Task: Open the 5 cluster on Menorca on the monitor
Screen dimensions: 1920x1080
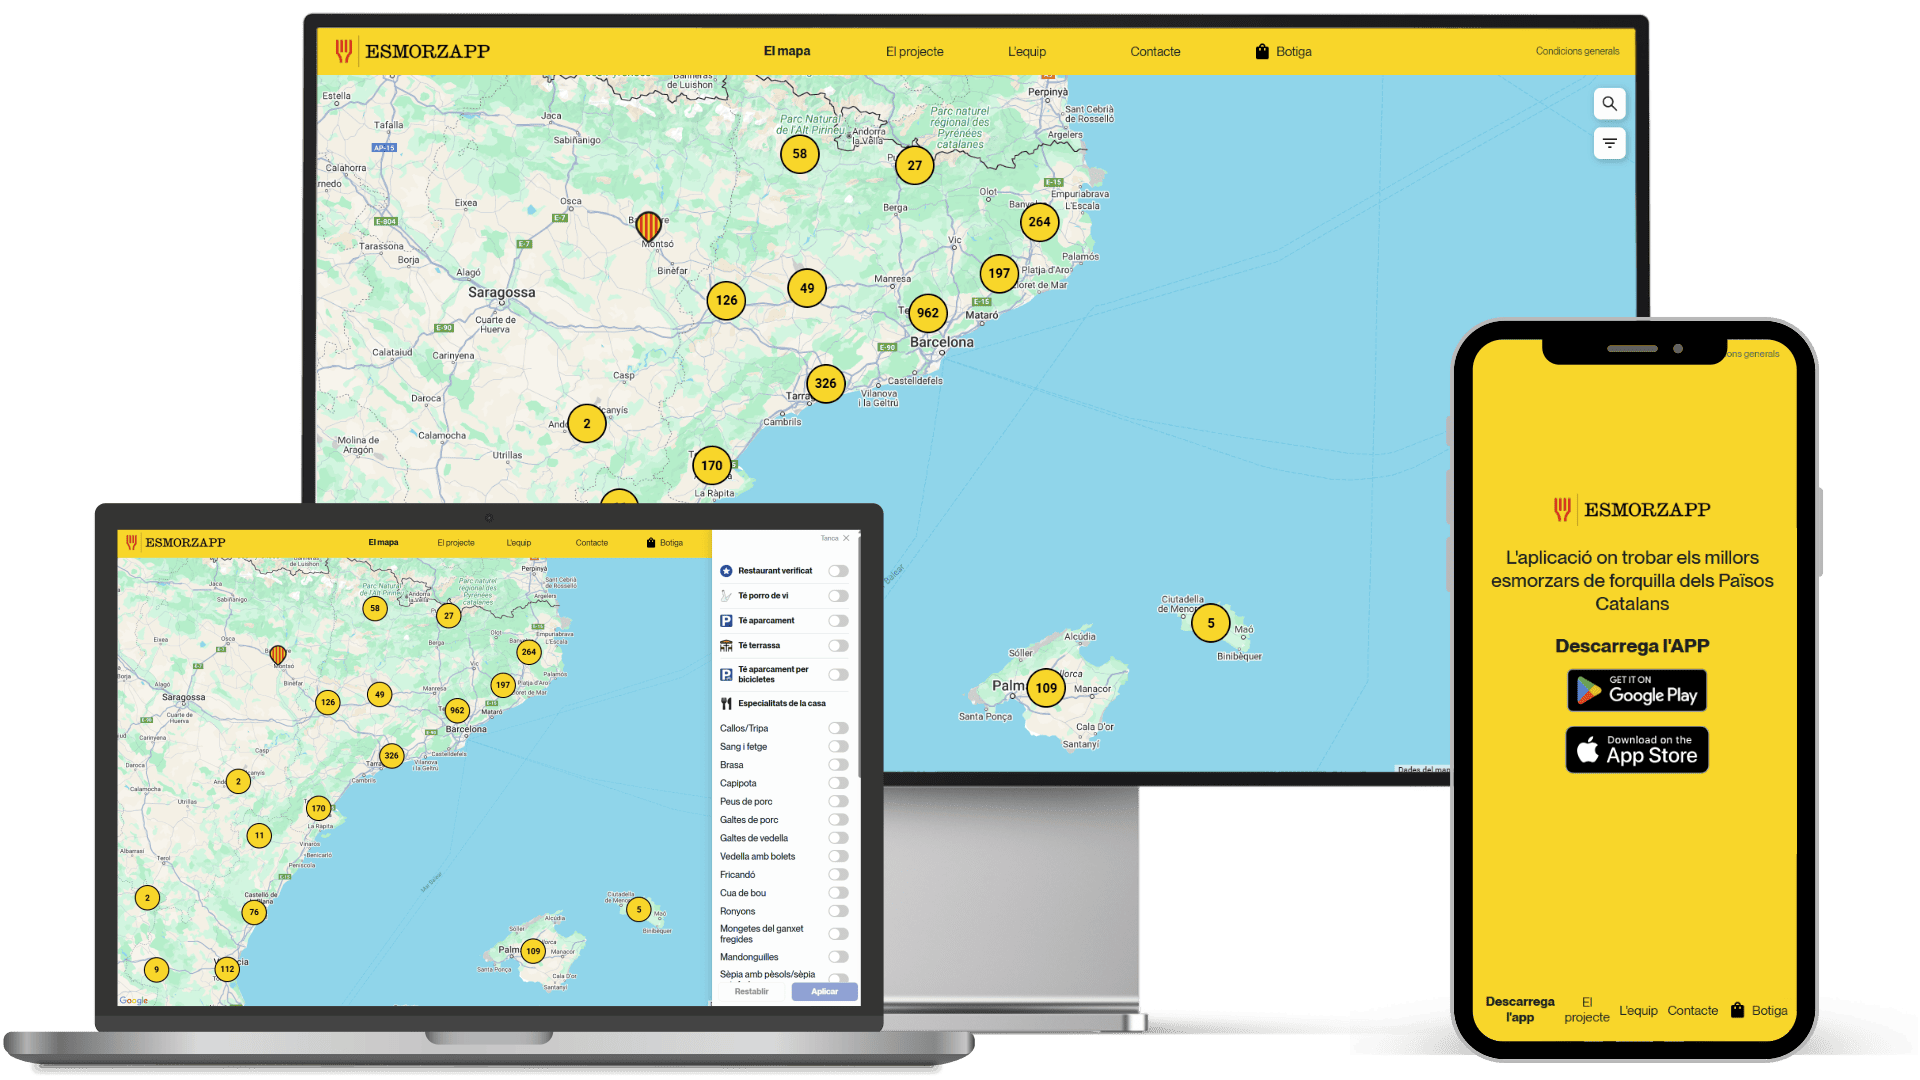Action: (1211, 623)
